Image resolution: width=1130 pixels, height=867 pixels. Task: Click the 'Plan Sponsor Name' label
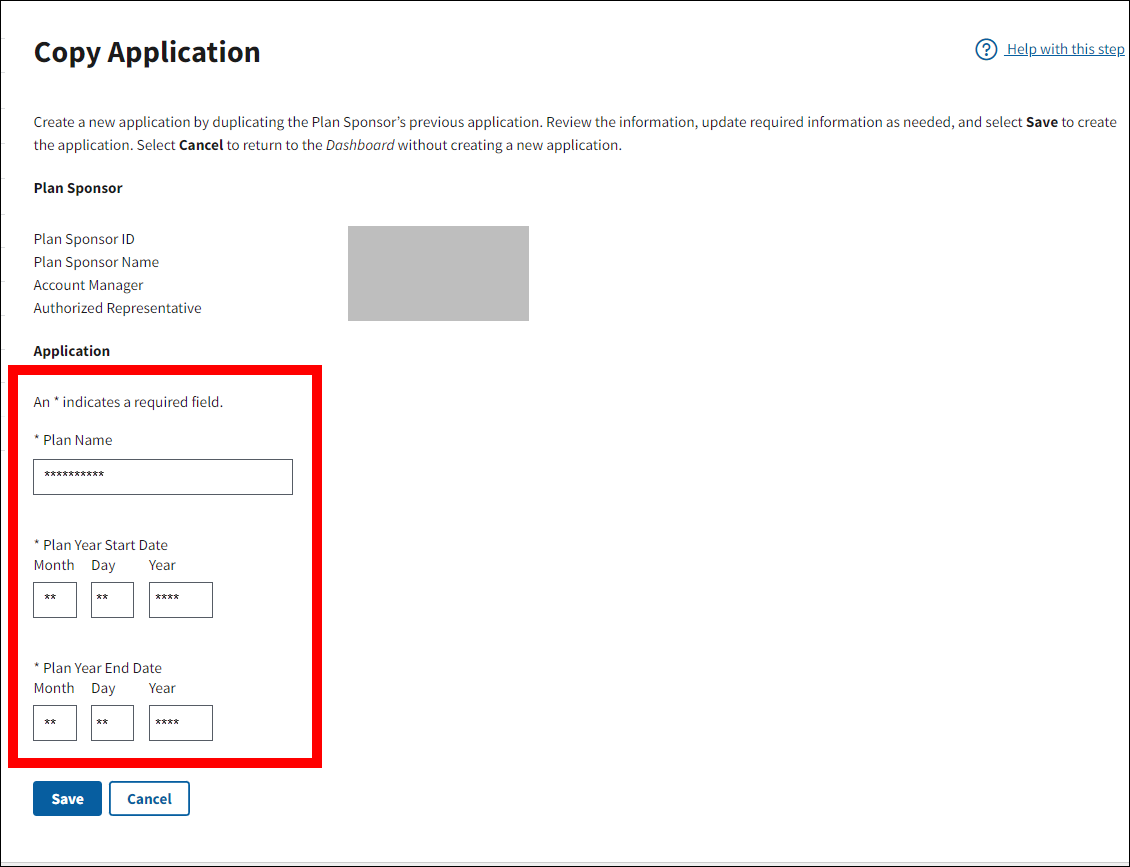click(x=96, y=262)
